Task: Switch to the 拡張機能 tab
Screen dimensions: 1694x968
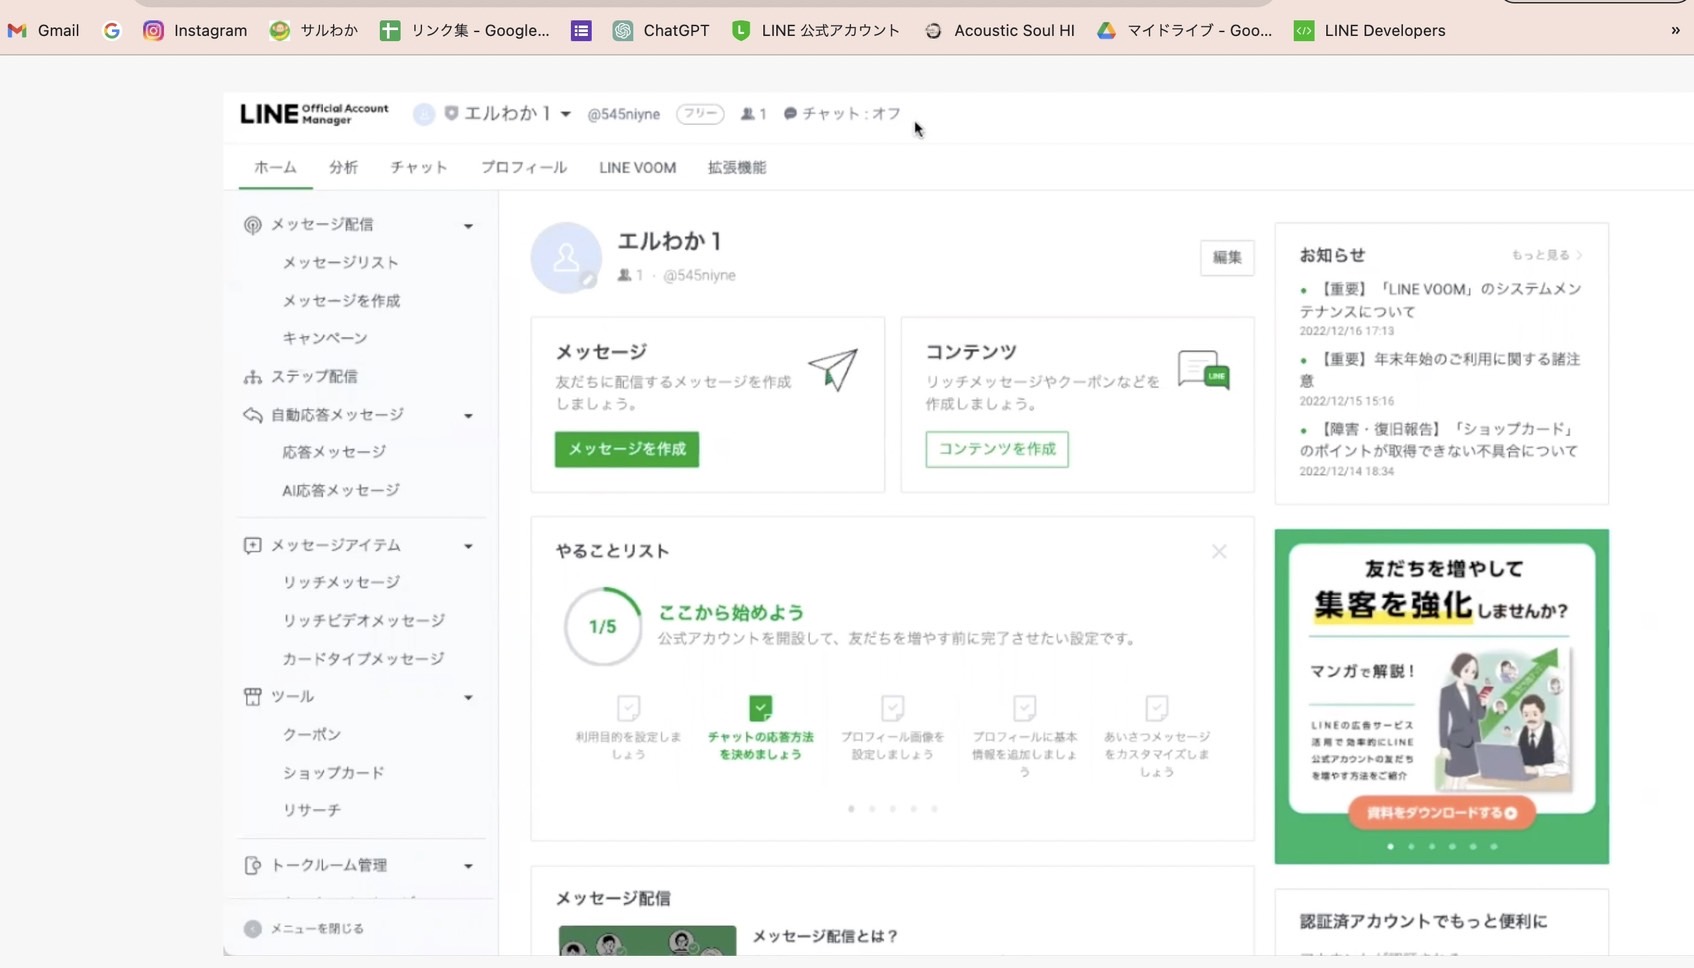Action: click(x=737, y=167)
